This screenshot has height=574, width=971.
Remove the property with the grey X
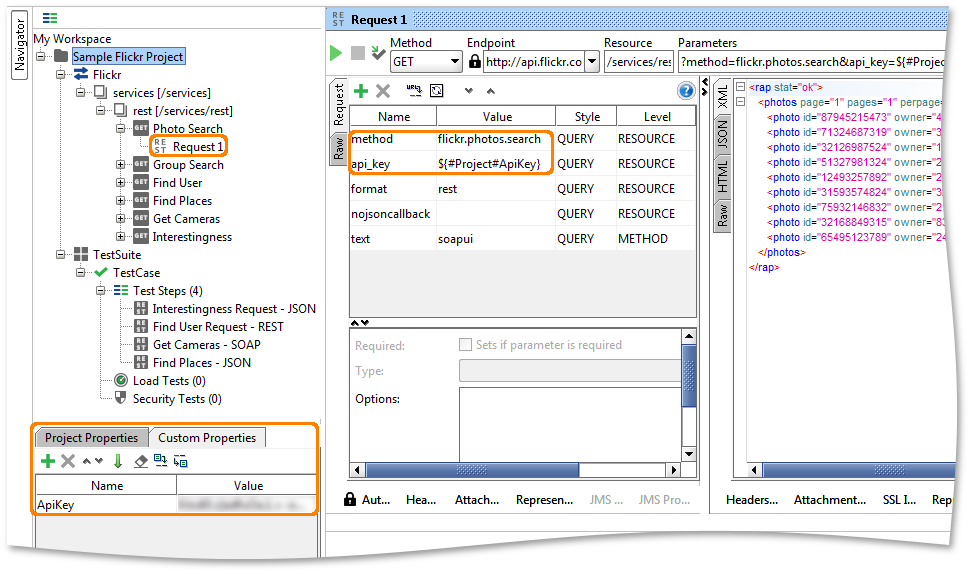[68, 461]
